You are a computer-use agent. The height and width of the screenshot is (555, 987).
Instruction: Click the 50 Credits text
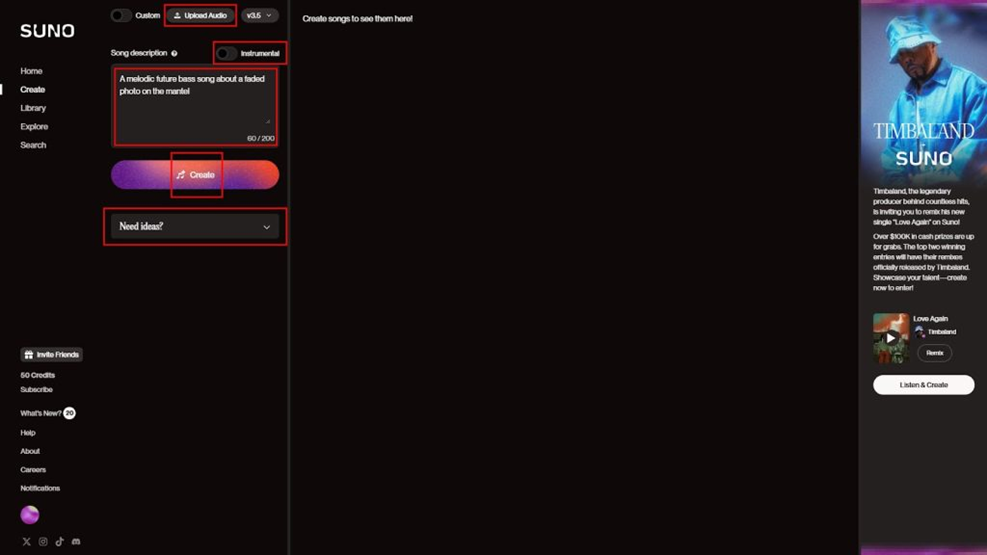(38, 375)
